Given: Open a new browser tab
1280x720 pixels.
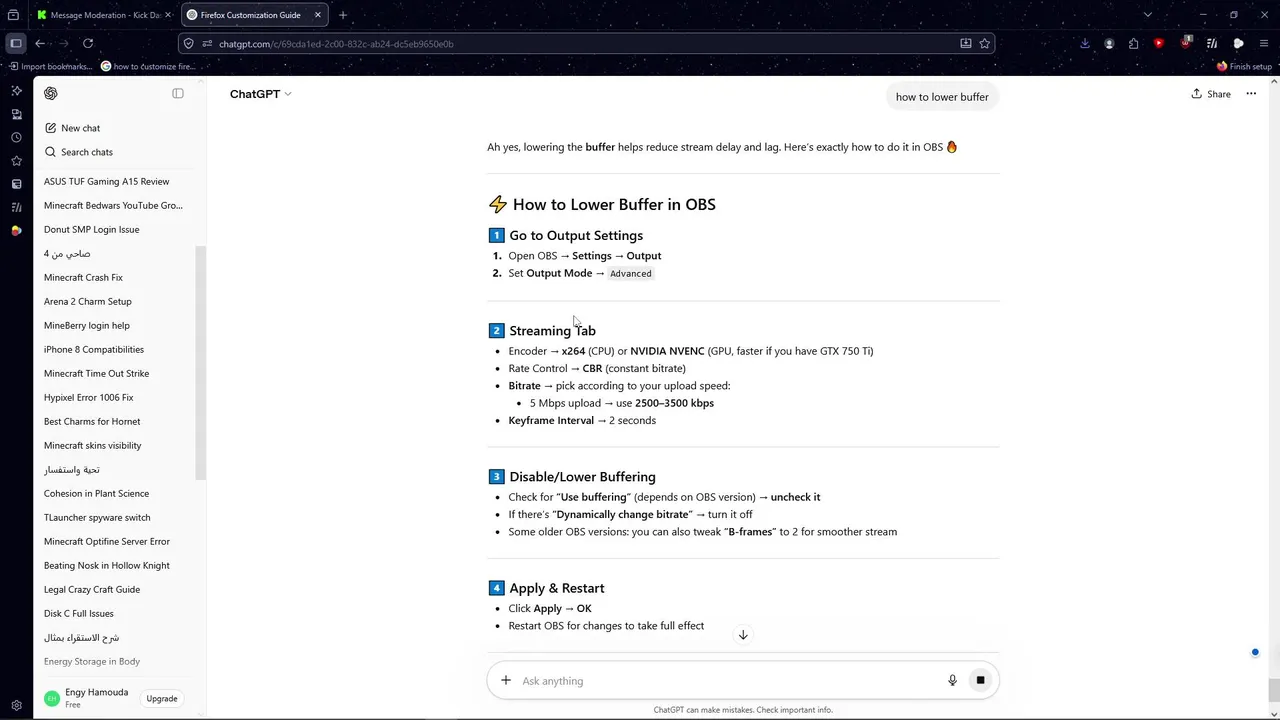Looking at the screenshot, I should pos(343,15).
